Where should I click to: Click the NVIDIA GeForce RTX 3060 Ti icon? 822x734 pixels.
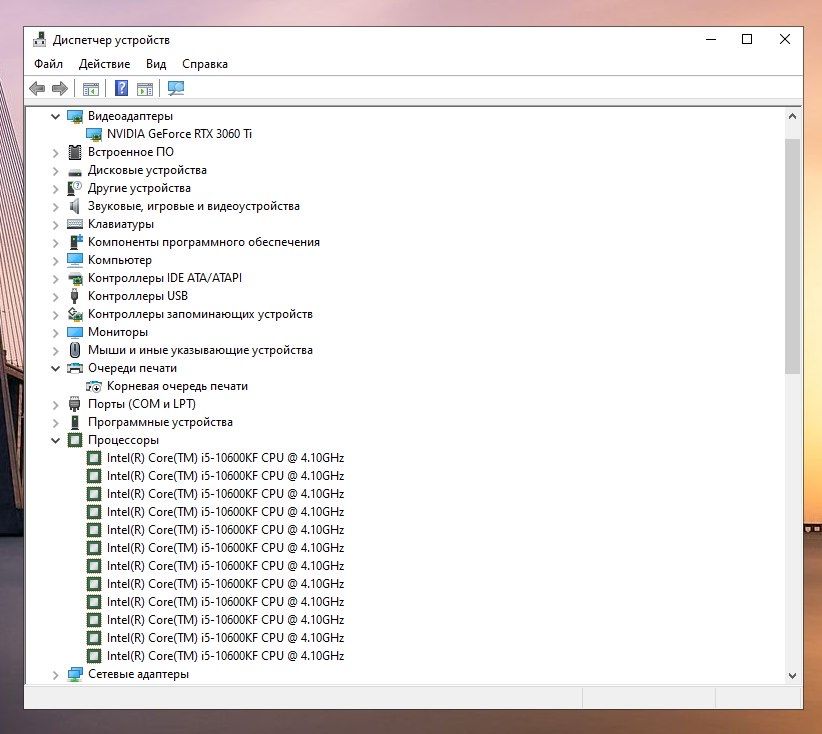(x=94, y=134)
